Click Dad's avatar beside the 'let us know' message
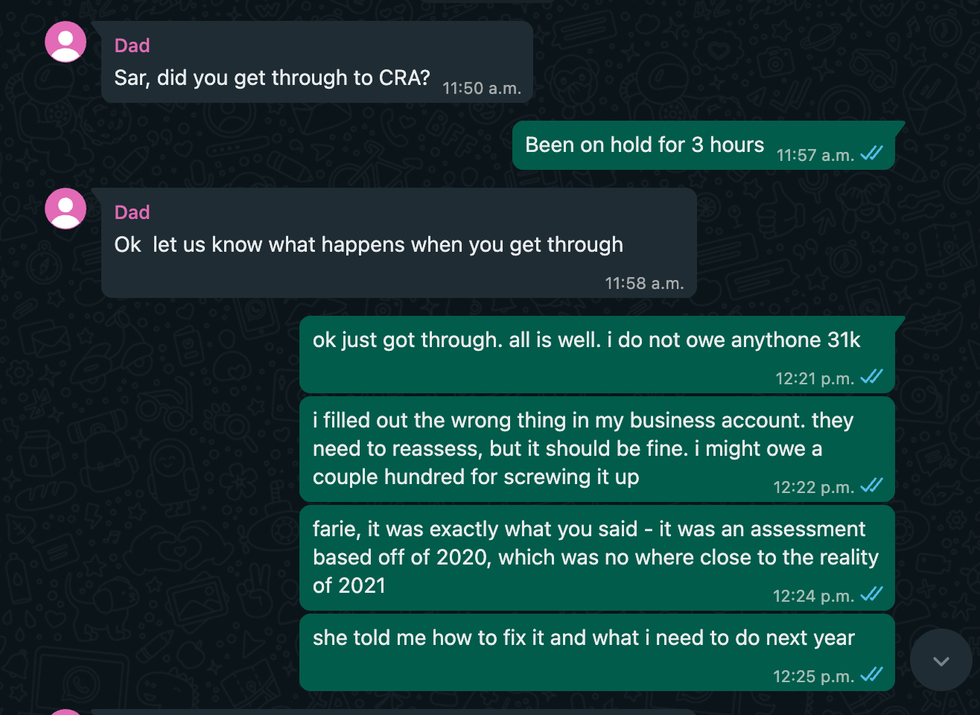Screen dimensions: 980x715 (x=66, y=209)
